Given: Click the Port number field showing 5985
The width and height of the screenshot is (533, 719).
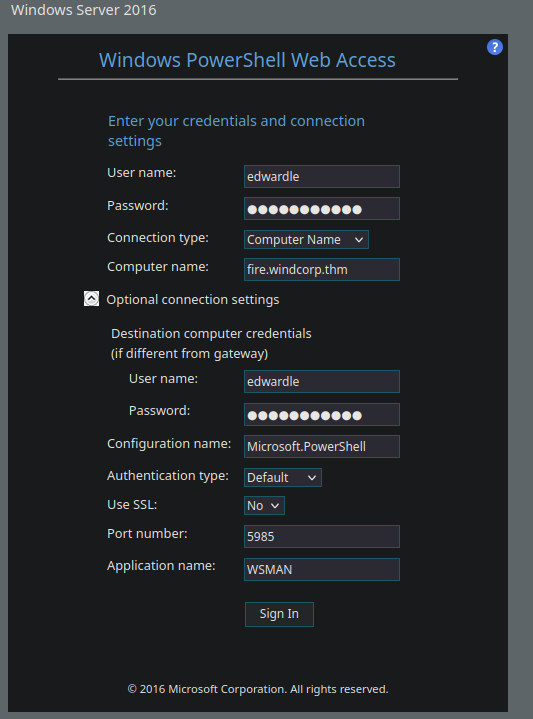Looking at the screenshot, I should coord(322,536).
